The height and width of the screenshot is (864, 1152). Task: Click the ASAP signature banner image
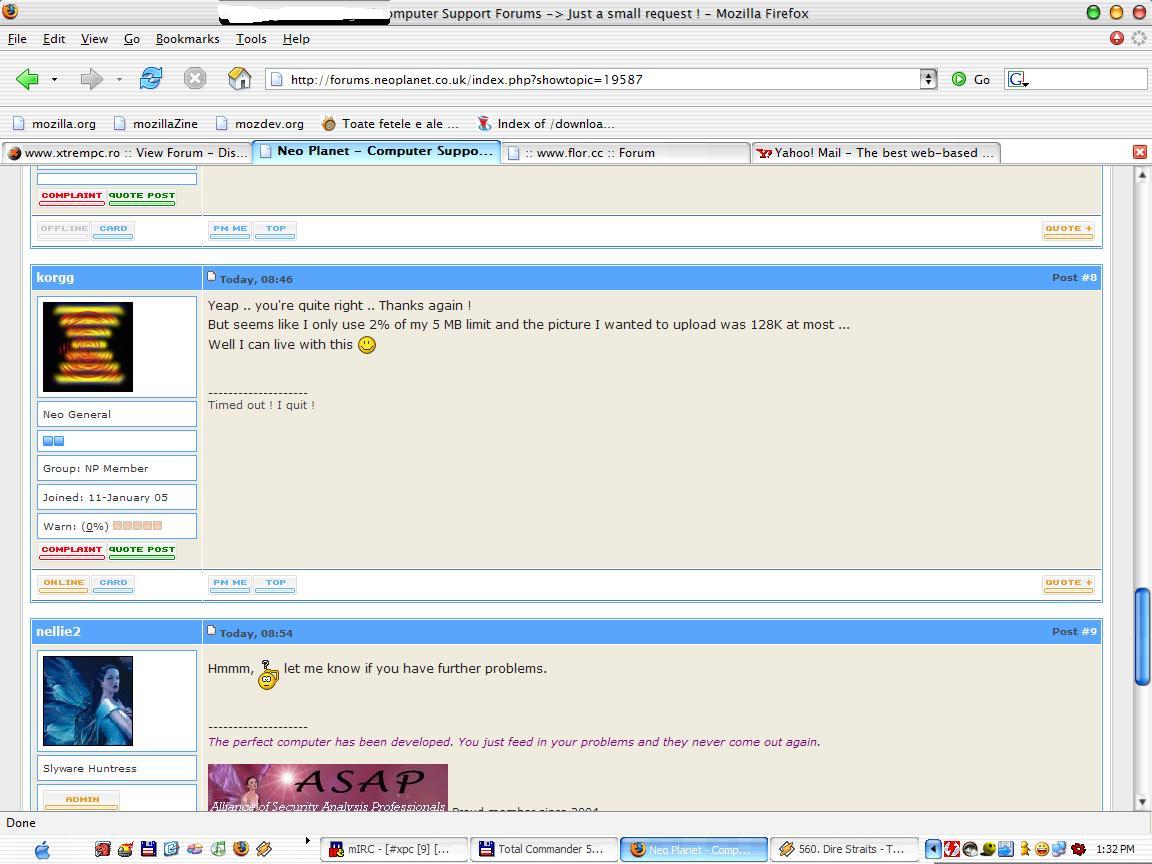[x=328, y=788]
